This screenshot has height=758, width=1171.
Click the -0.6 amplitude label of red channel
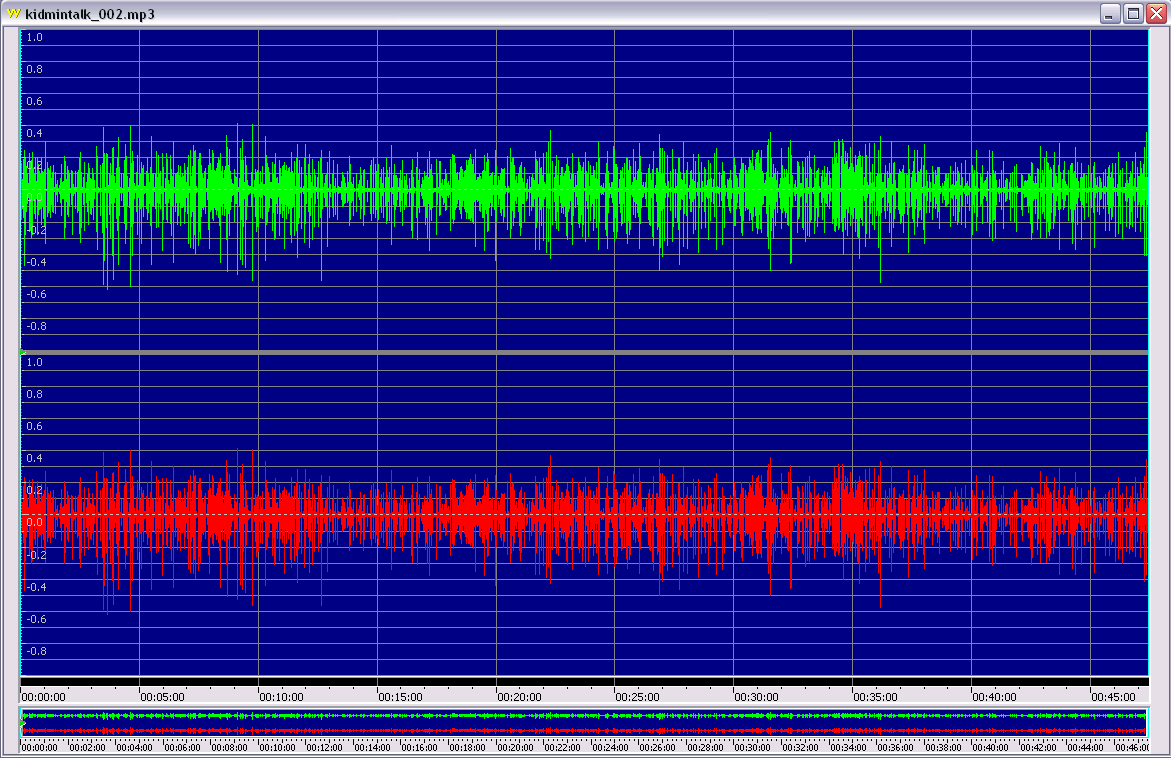pos(36,618)
